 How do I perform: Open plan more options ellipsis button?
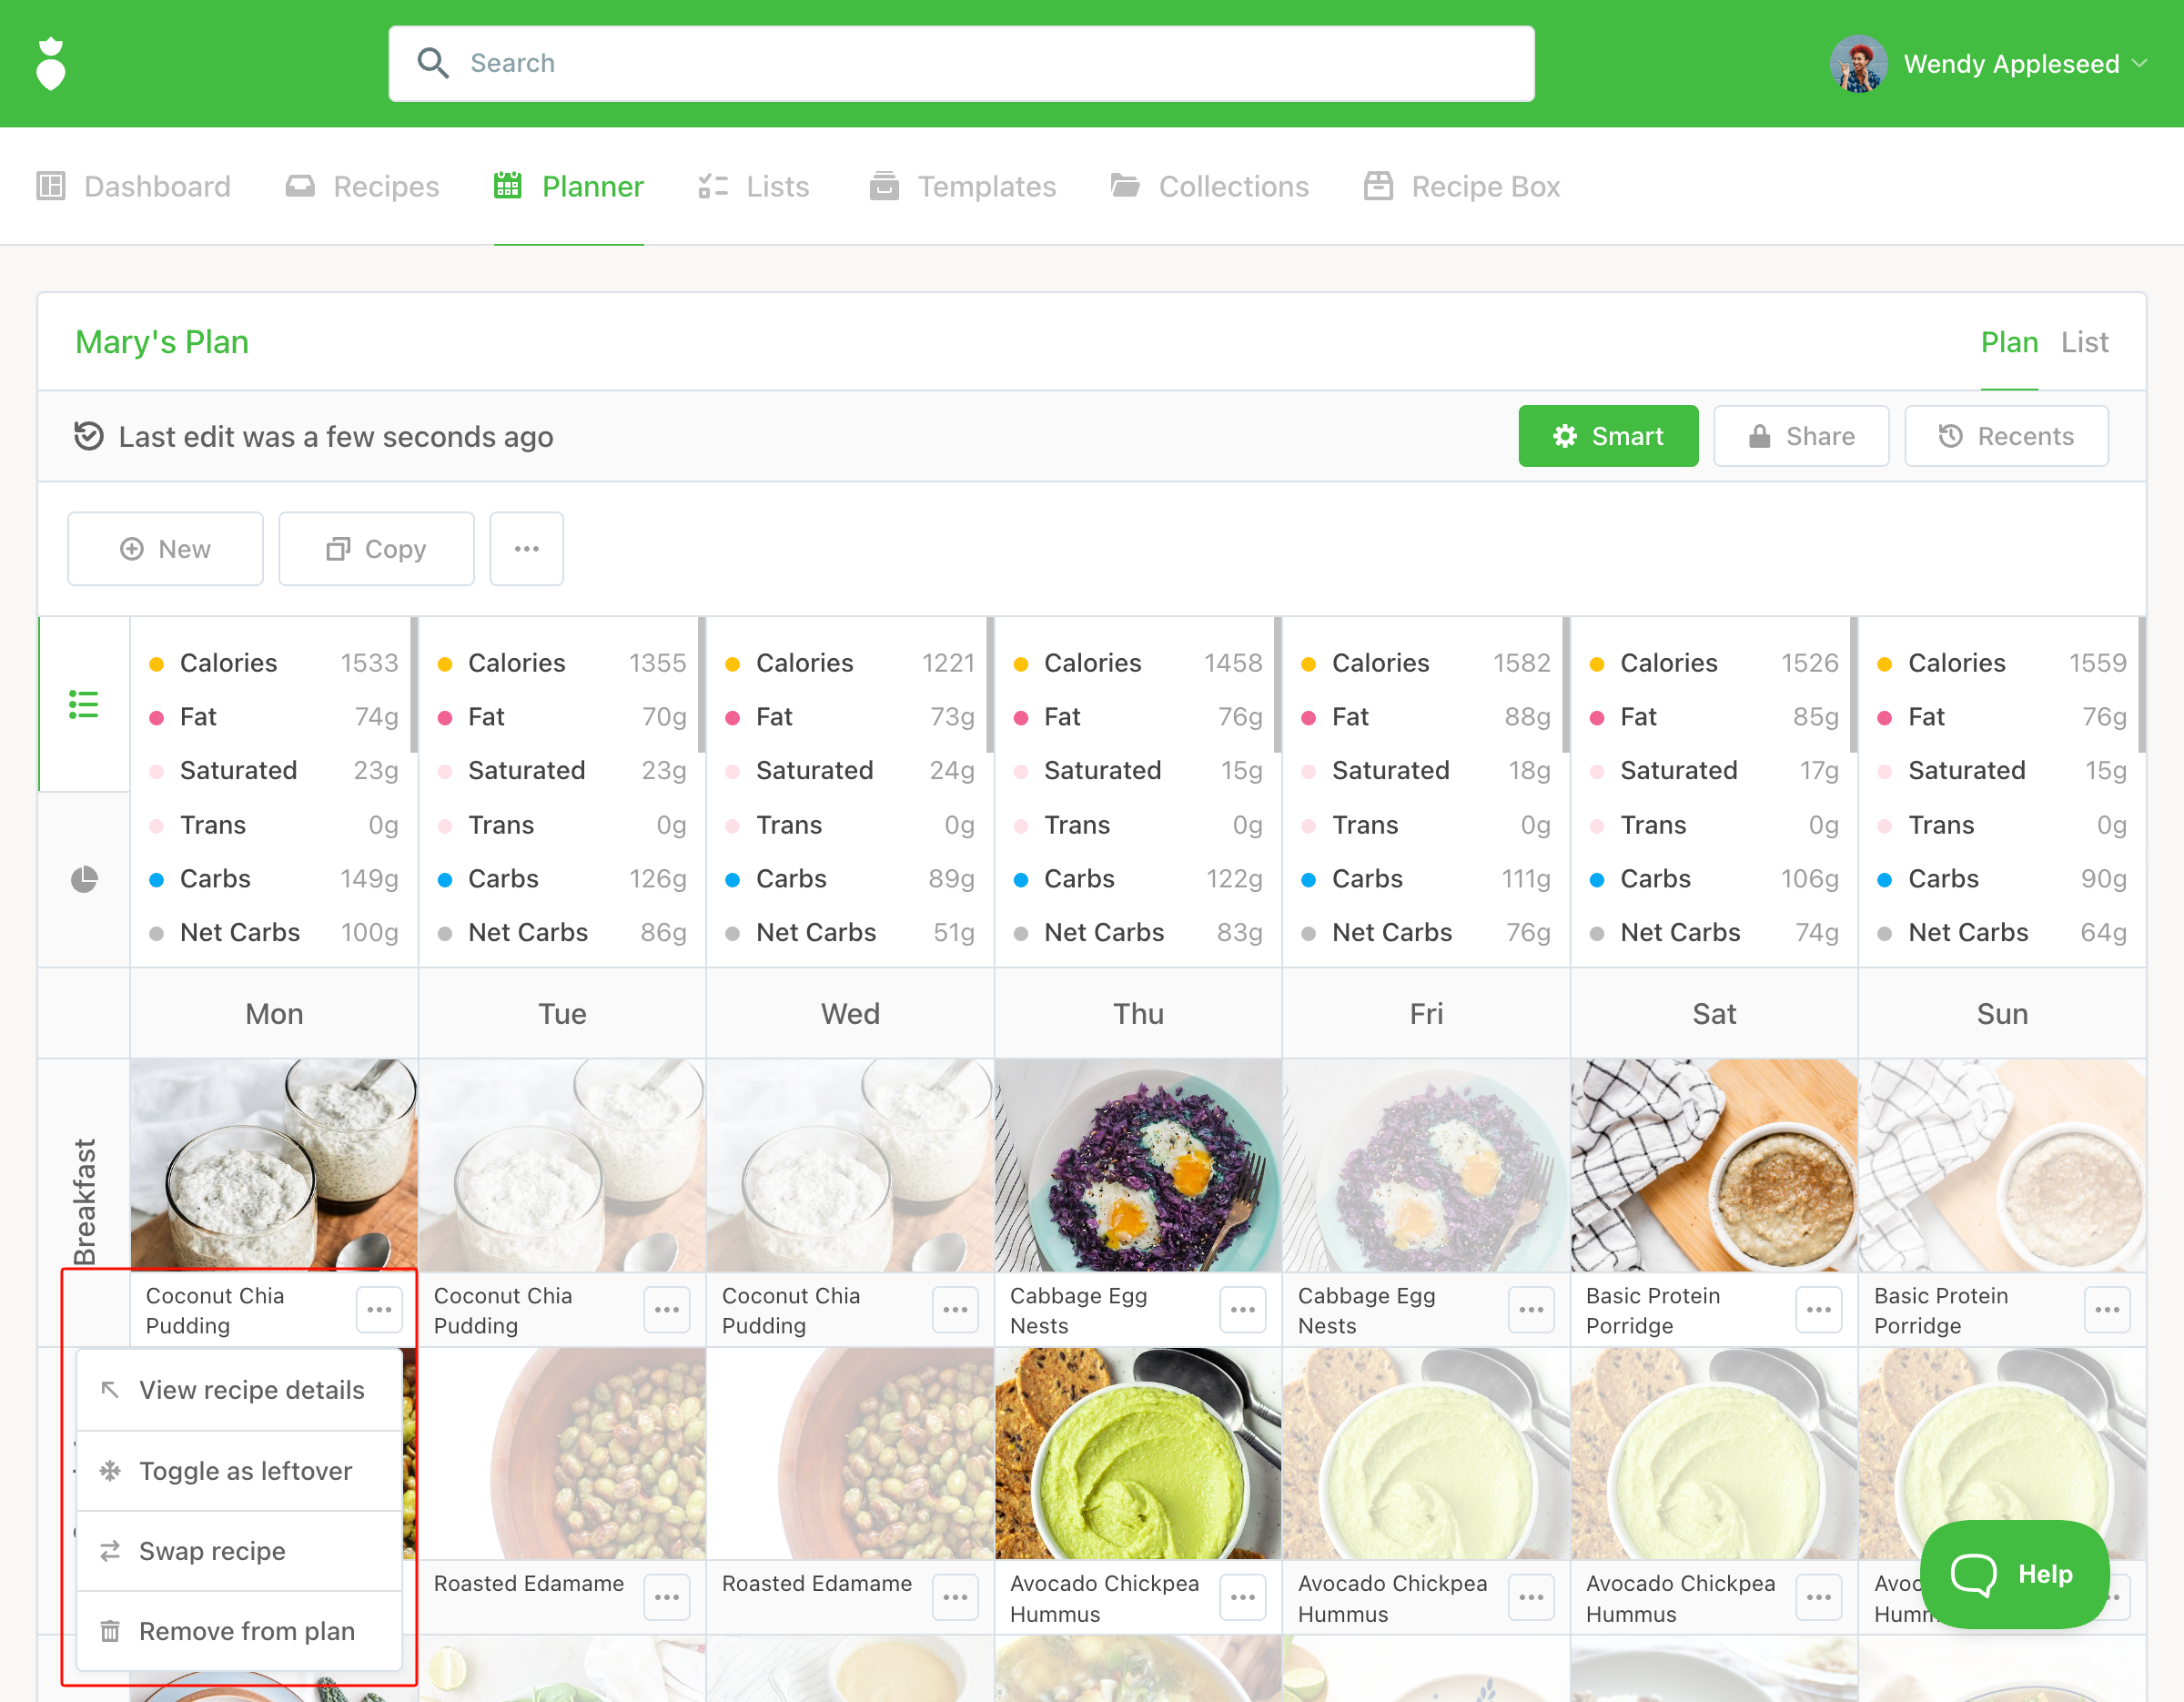526,549
